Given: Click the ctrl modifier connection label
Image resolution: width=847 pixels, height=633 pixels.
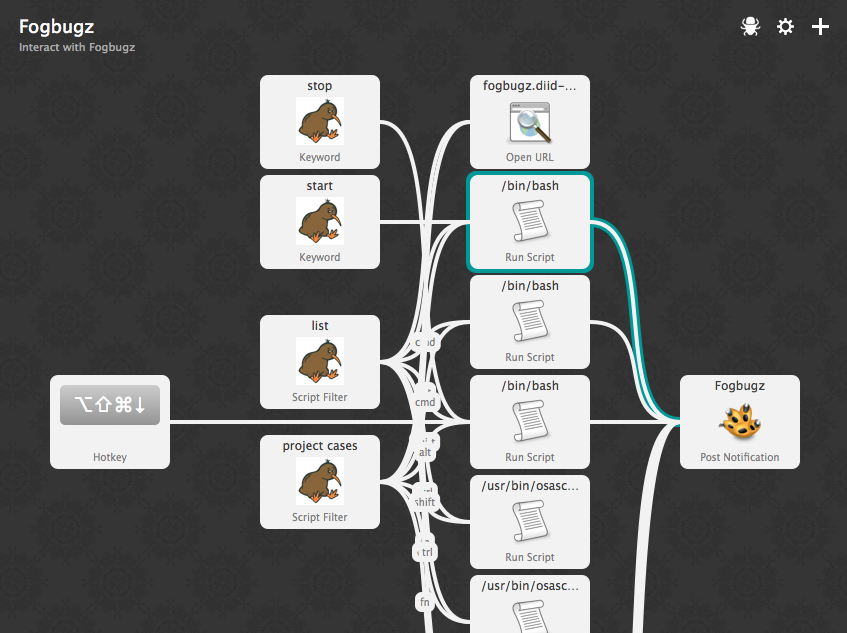Looking at the screenshot, I should 425,552.
